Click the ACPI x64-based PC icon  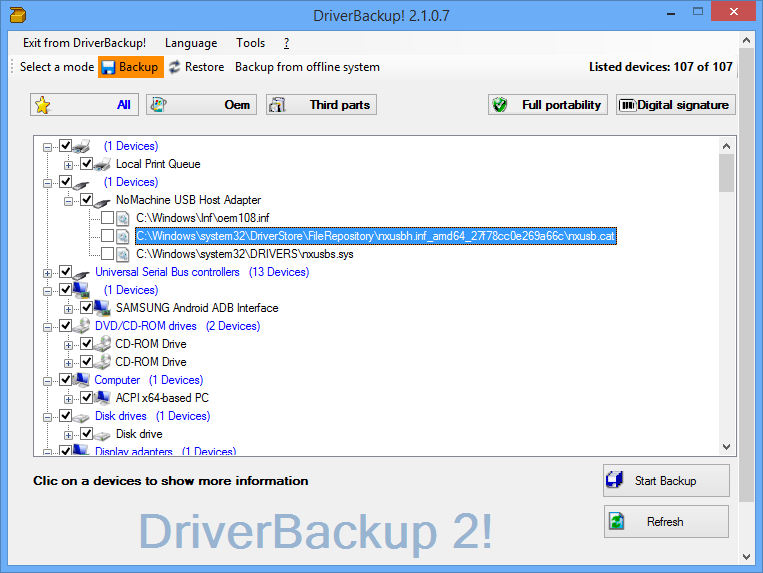click(102, 398)
